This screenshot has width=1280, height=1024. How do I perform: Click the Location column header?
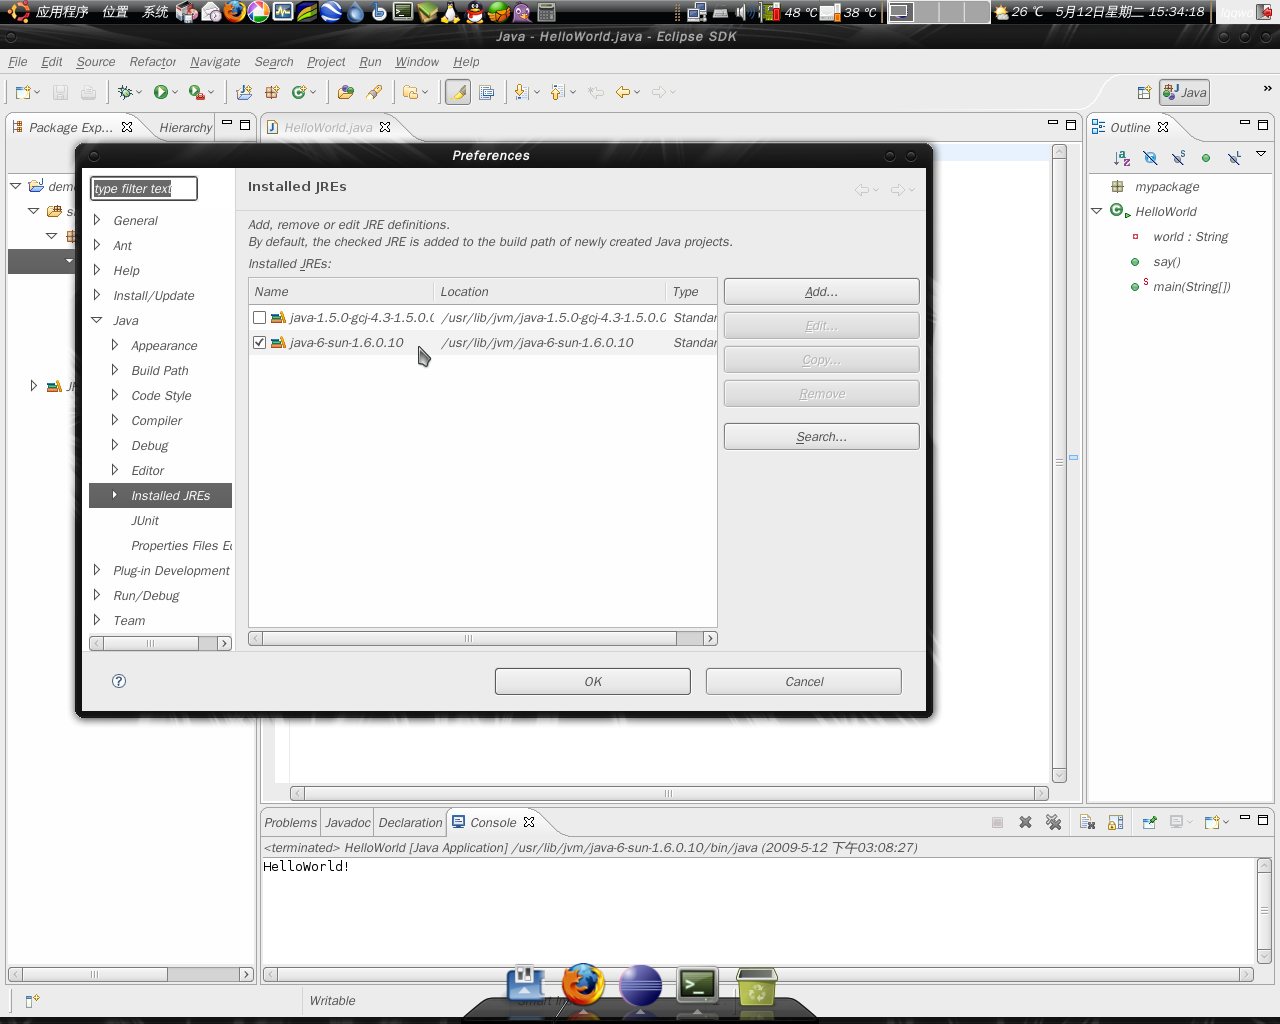[550, 292]
